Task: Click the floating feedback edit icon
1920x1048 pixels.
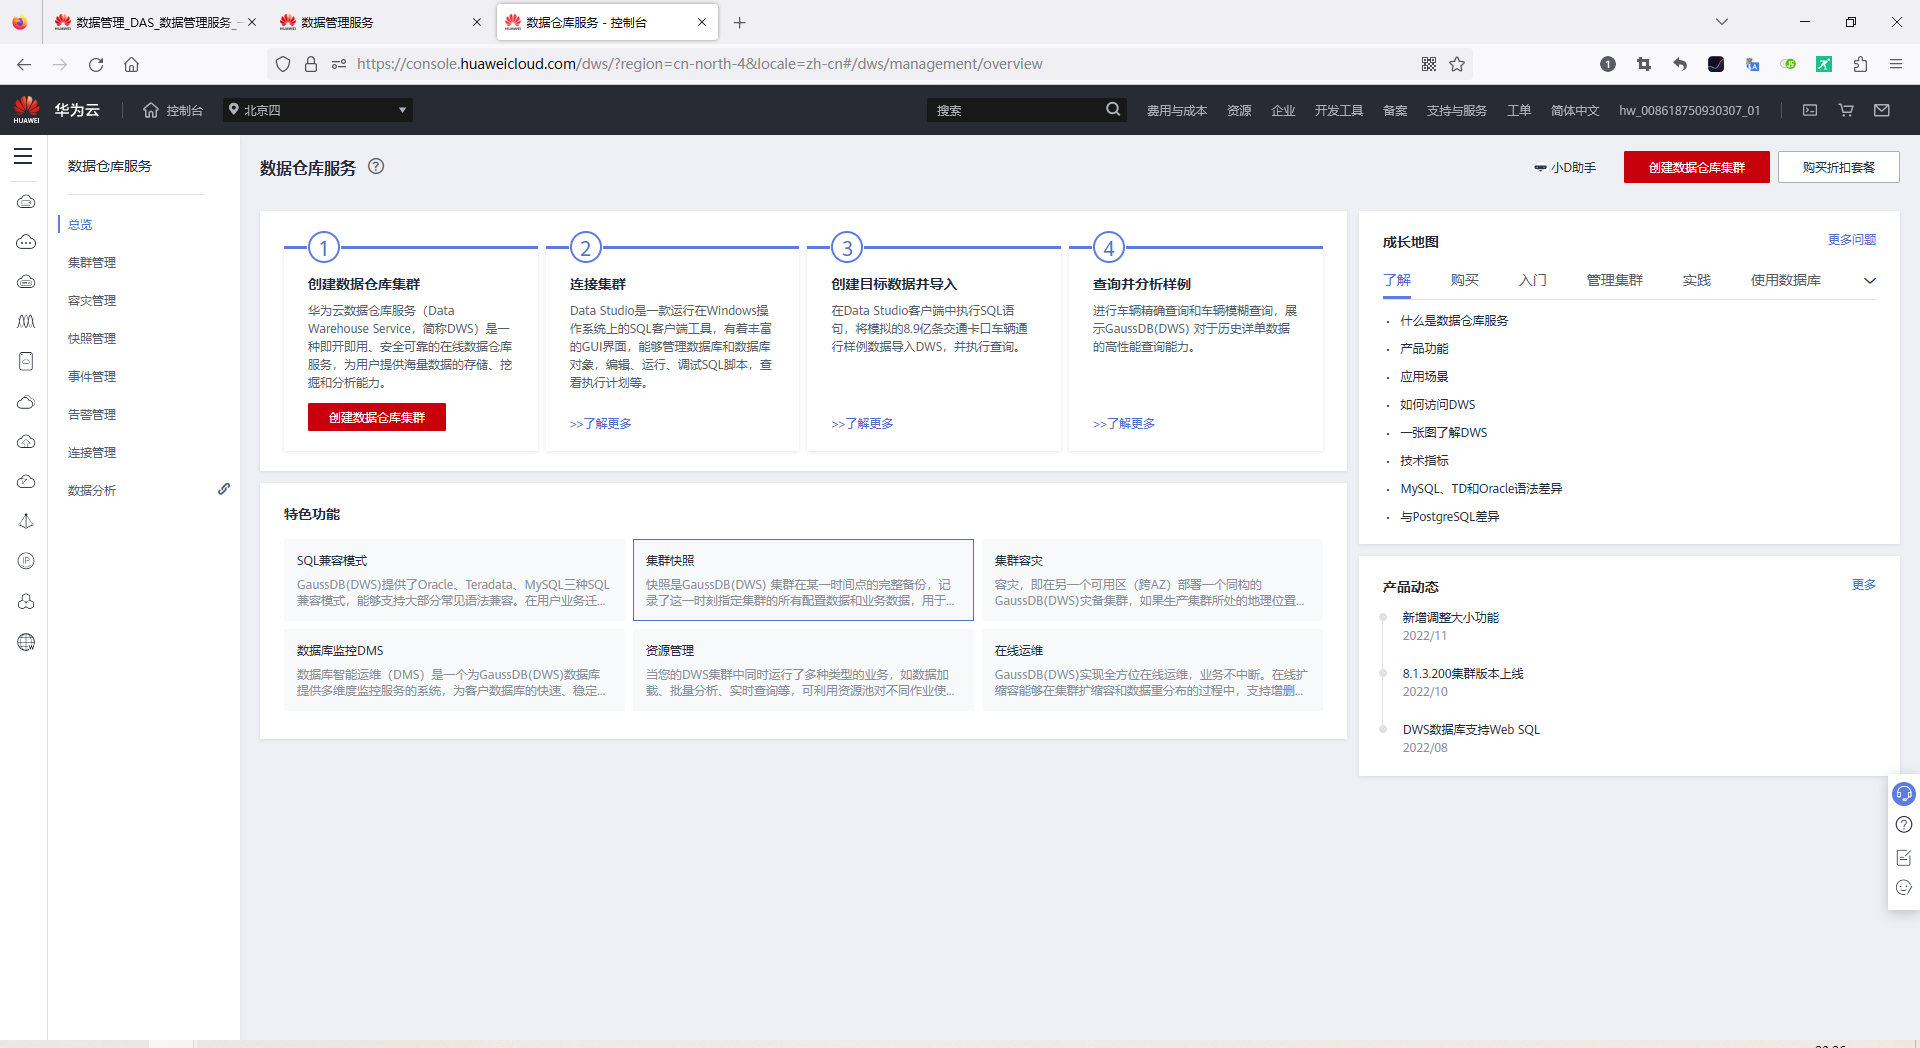Action: [1904, 857]
